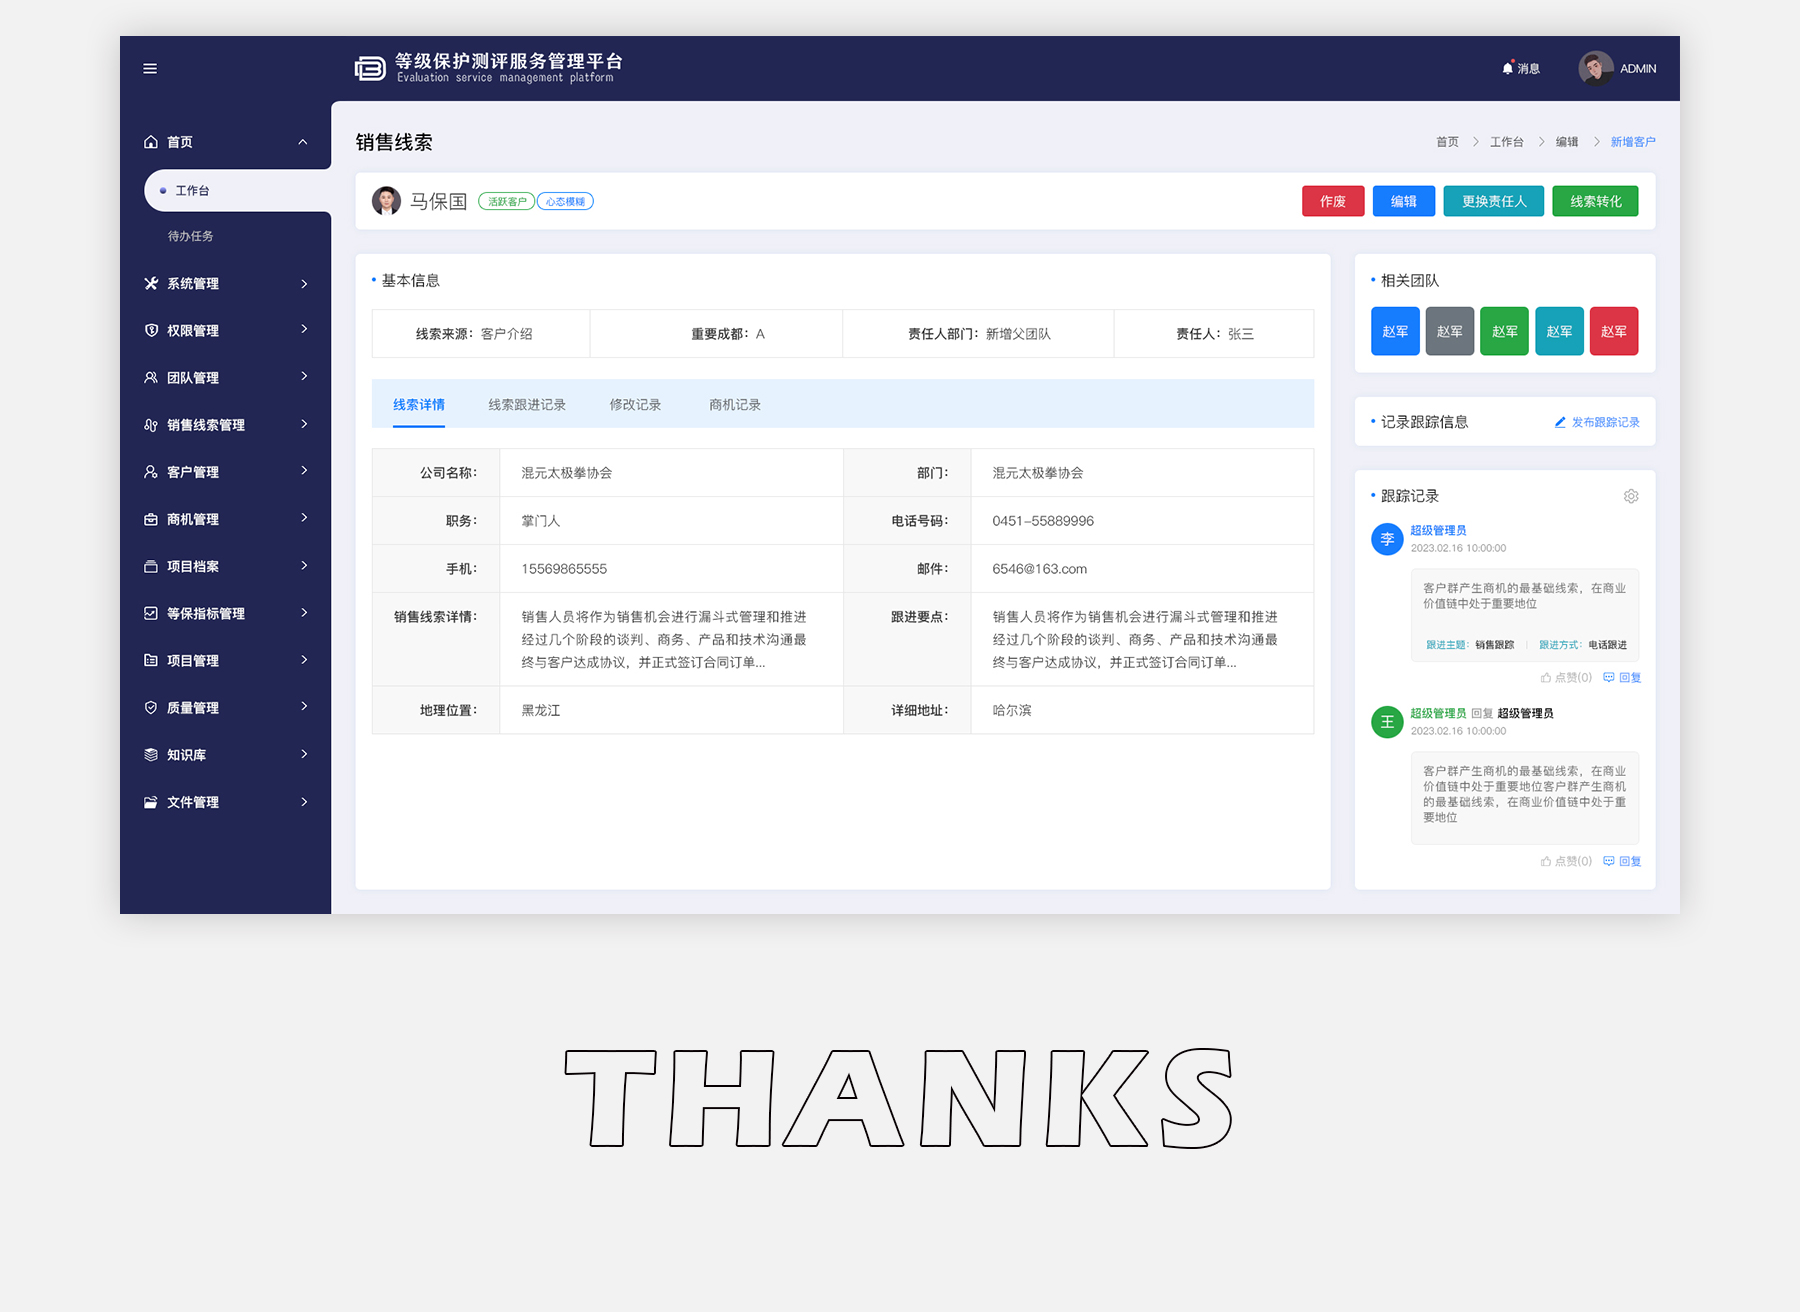This screenshot has width=1800, height=1312.
Task: Switch to the 线索跟进记录 tab
Action: 527,405
